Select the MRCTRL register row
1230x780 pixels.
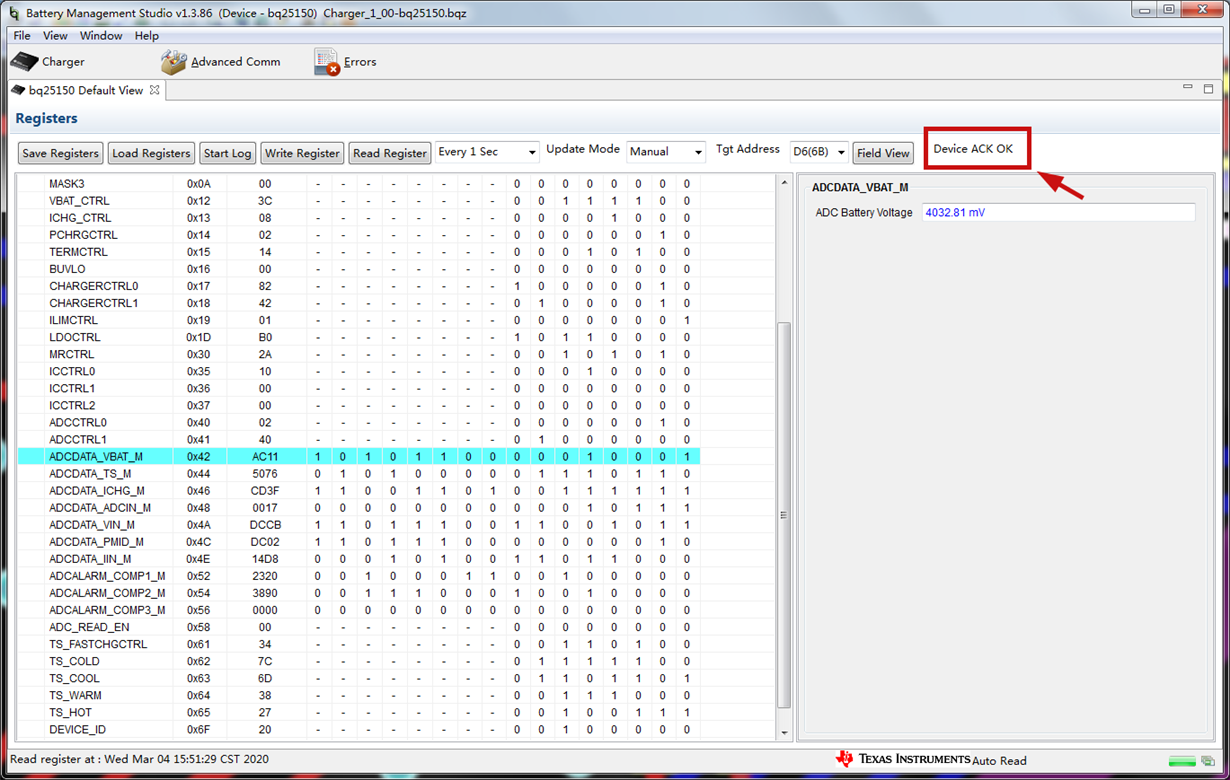(358, 354)
